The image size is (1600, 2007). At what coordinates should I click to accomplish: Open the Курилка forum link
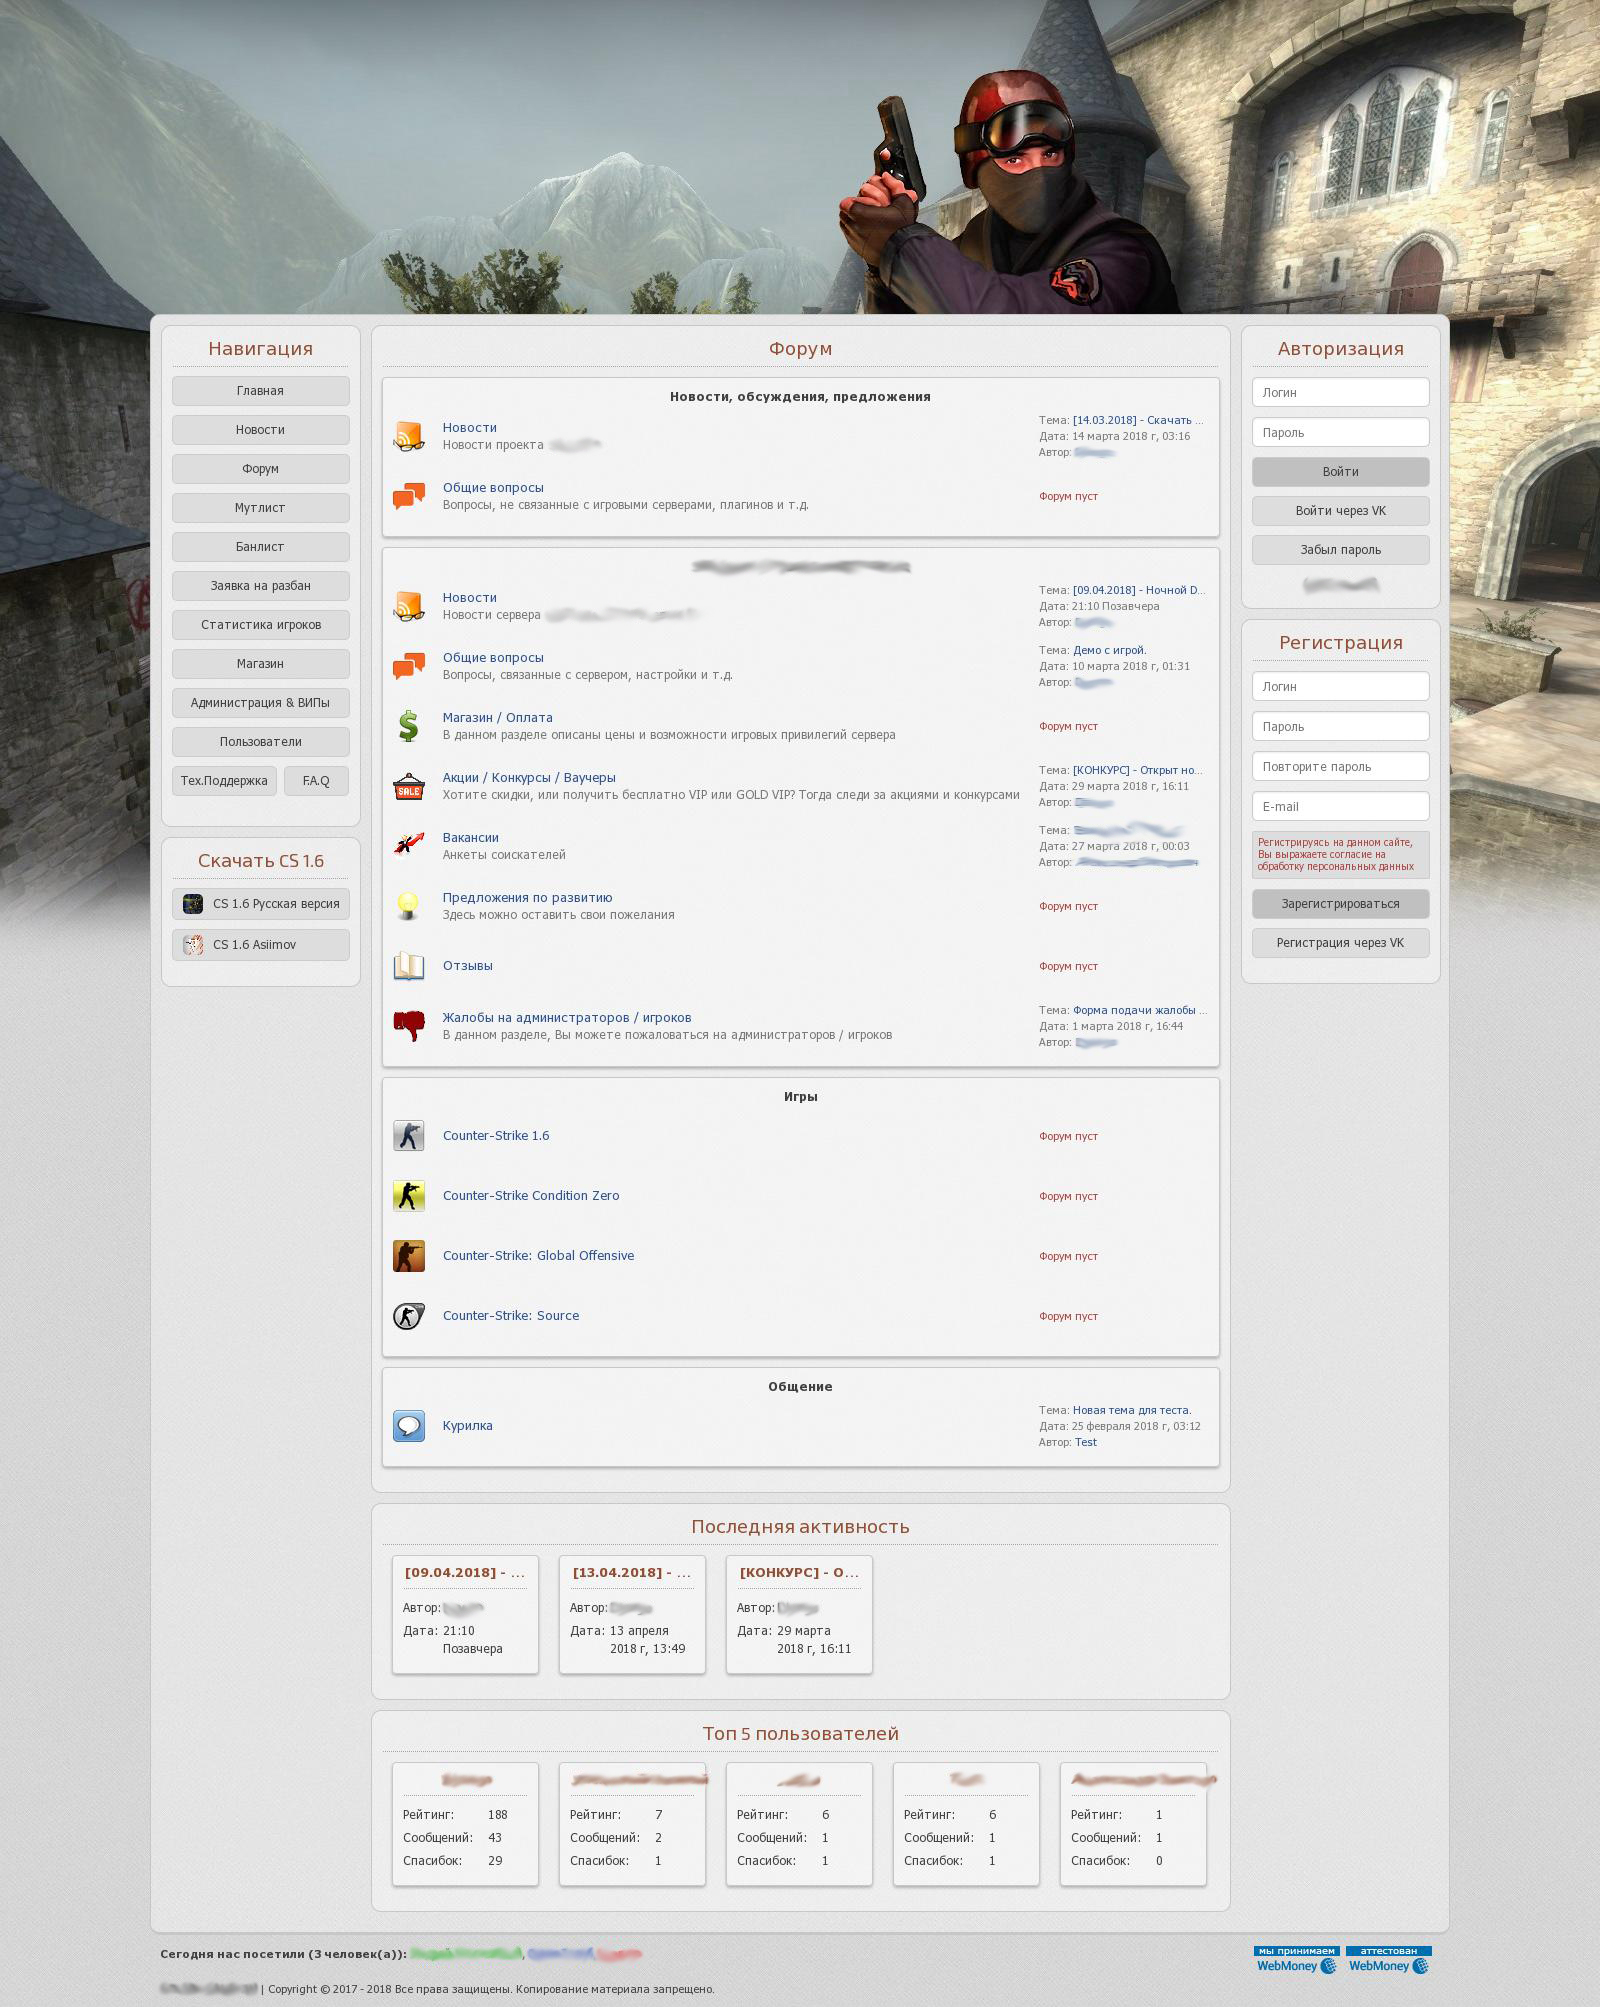tap(468, 1426)
